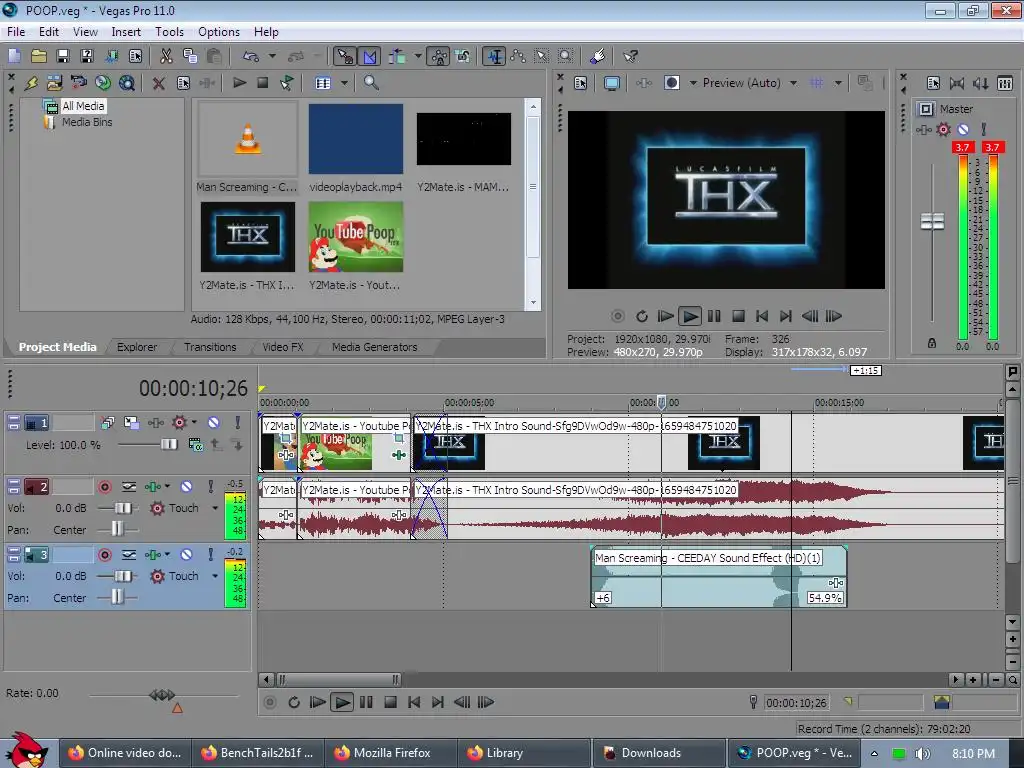Open split-screen view dropdown in preview
The image size is (1024, 768).
click(692, 83)
